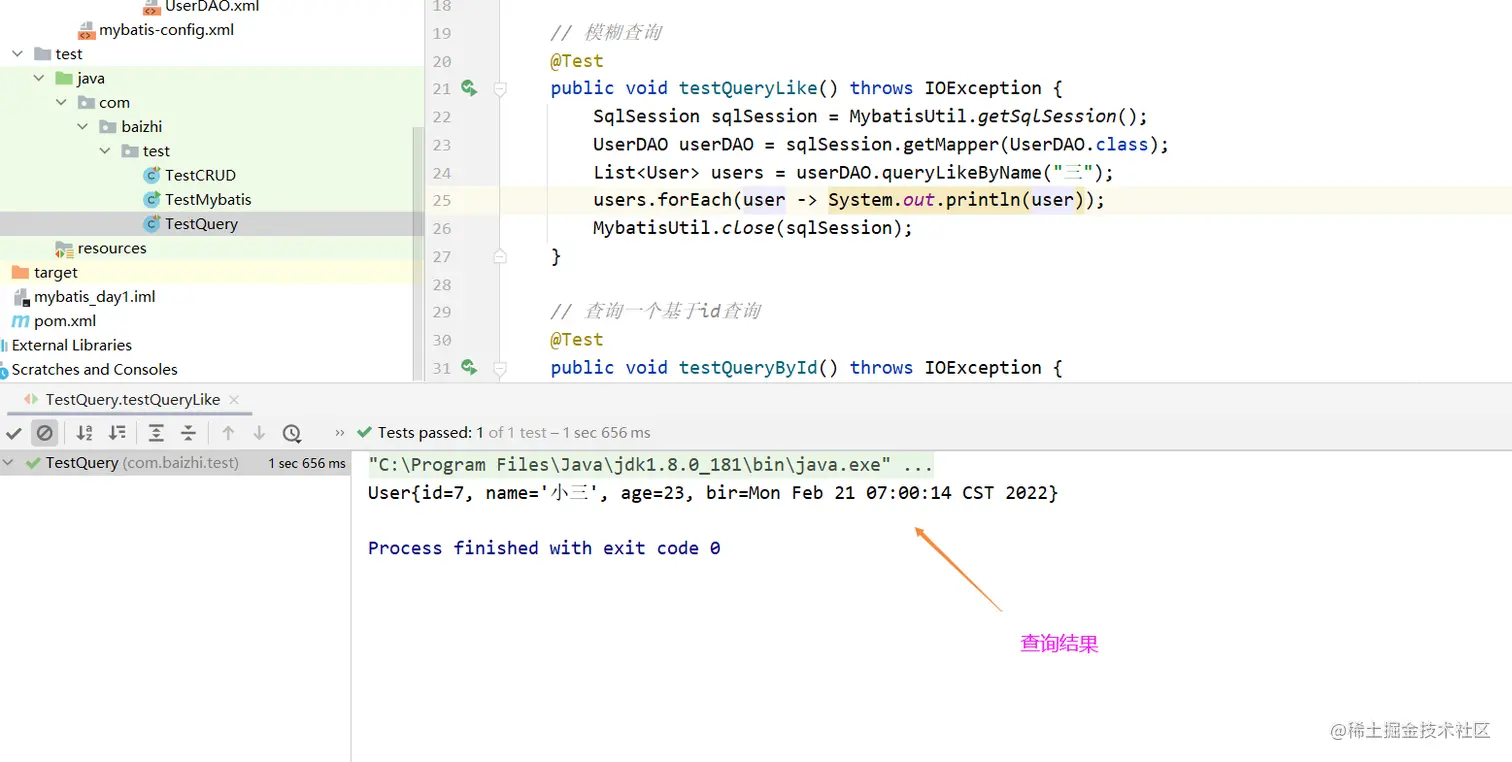The width and height of the screenshot is (1512, 762).
Task: Collapse the TestQuery test result node
Action: coord(10,463)
